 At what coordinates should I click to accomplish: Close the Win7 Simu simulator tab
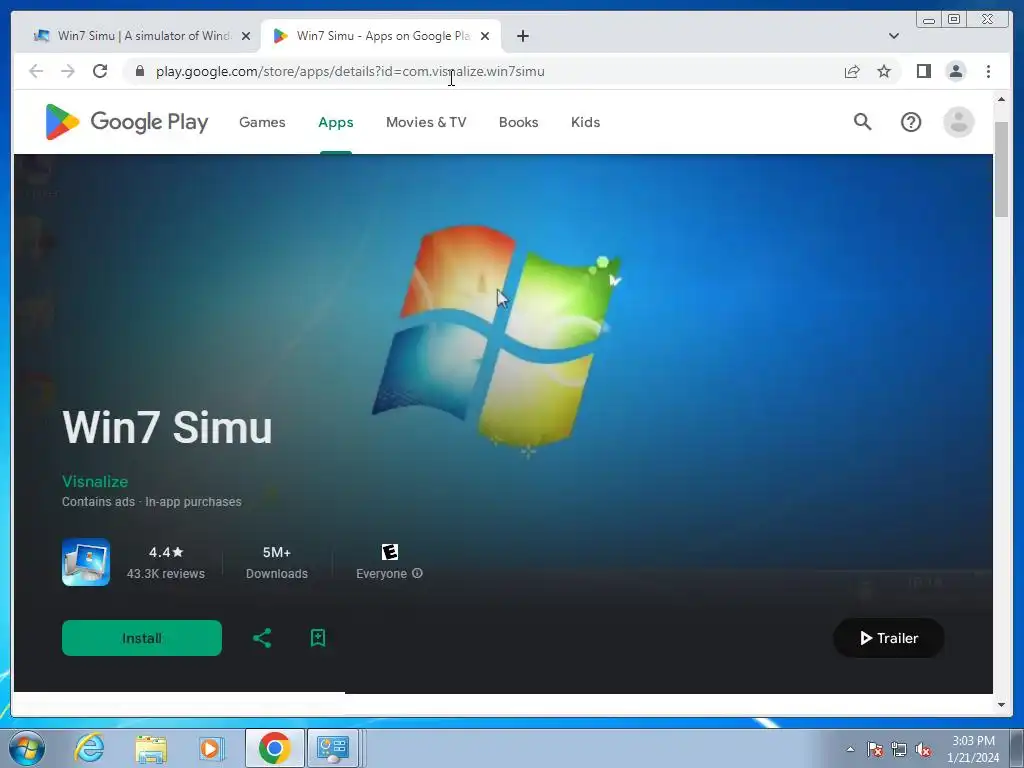[x=246, y=36]
